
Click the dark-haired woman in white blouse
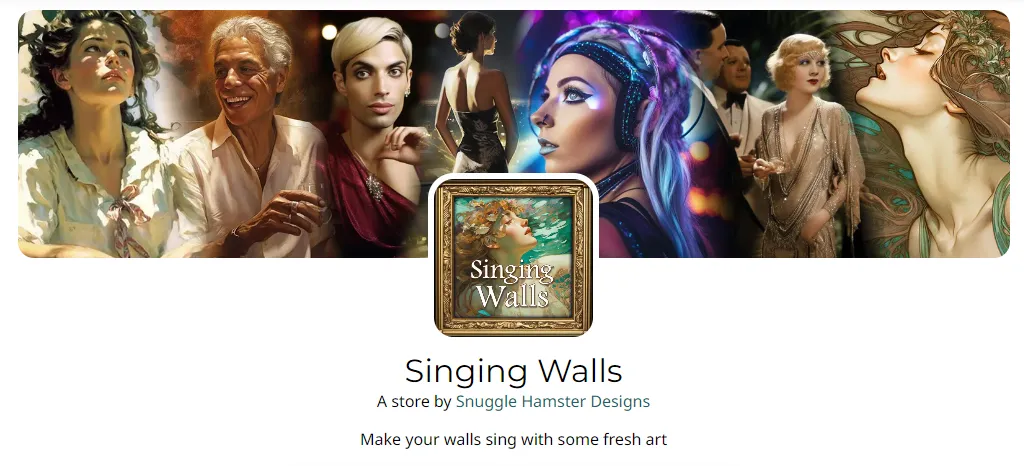tap(91, 131)
